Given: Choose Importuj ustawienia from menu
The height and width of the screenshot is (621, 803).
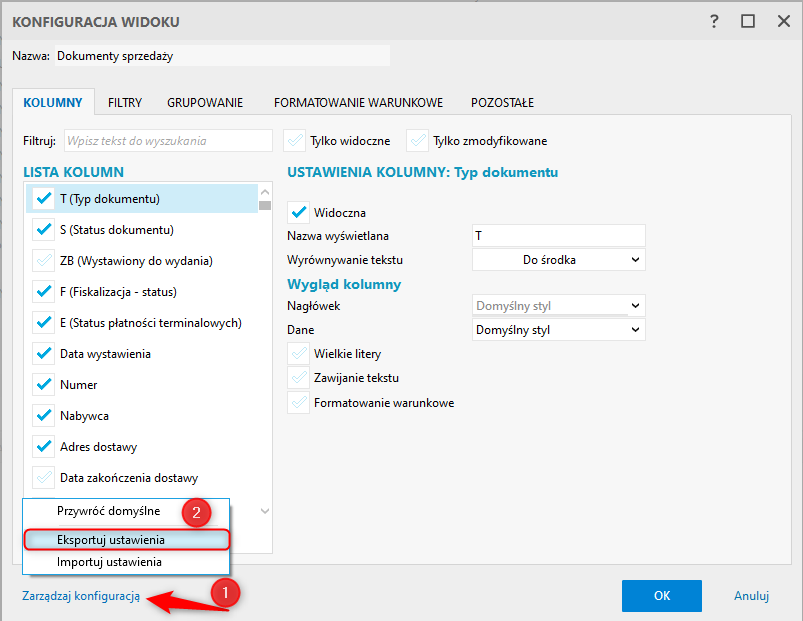Looking at the screenshot, I should pyautogui.click(x=109, y=562).
